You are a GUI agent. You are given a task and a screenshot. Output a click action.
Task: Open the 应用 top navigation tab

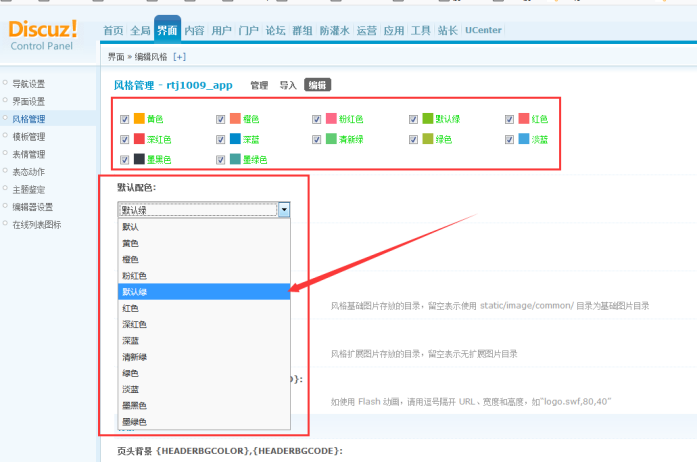(x=394, y=30)
